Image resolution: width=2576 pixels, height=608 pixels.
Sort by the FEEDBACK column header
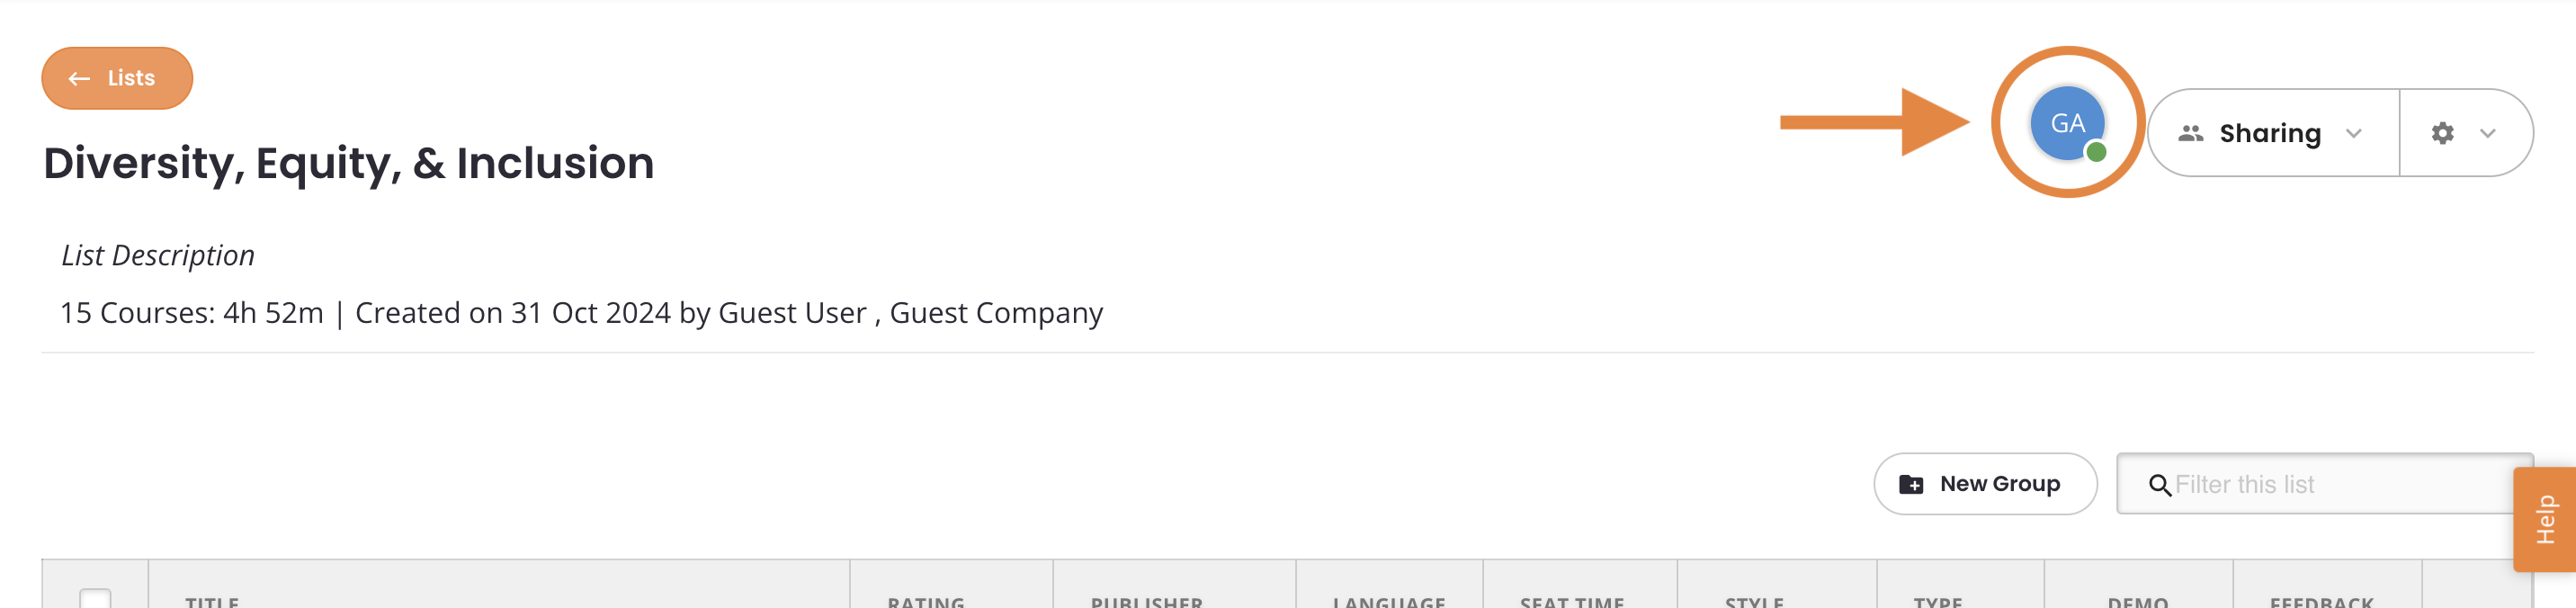pos(2320,601)
